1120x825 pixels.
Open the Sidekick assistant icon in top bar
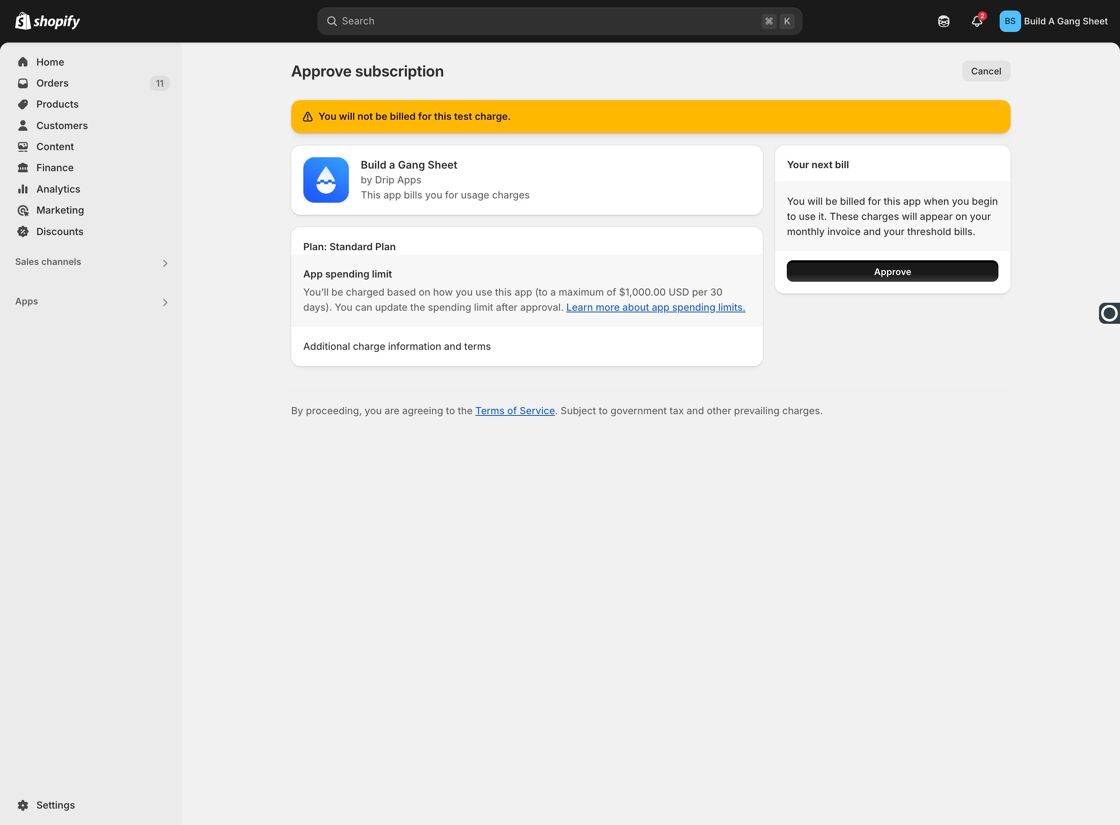[944, 21]
